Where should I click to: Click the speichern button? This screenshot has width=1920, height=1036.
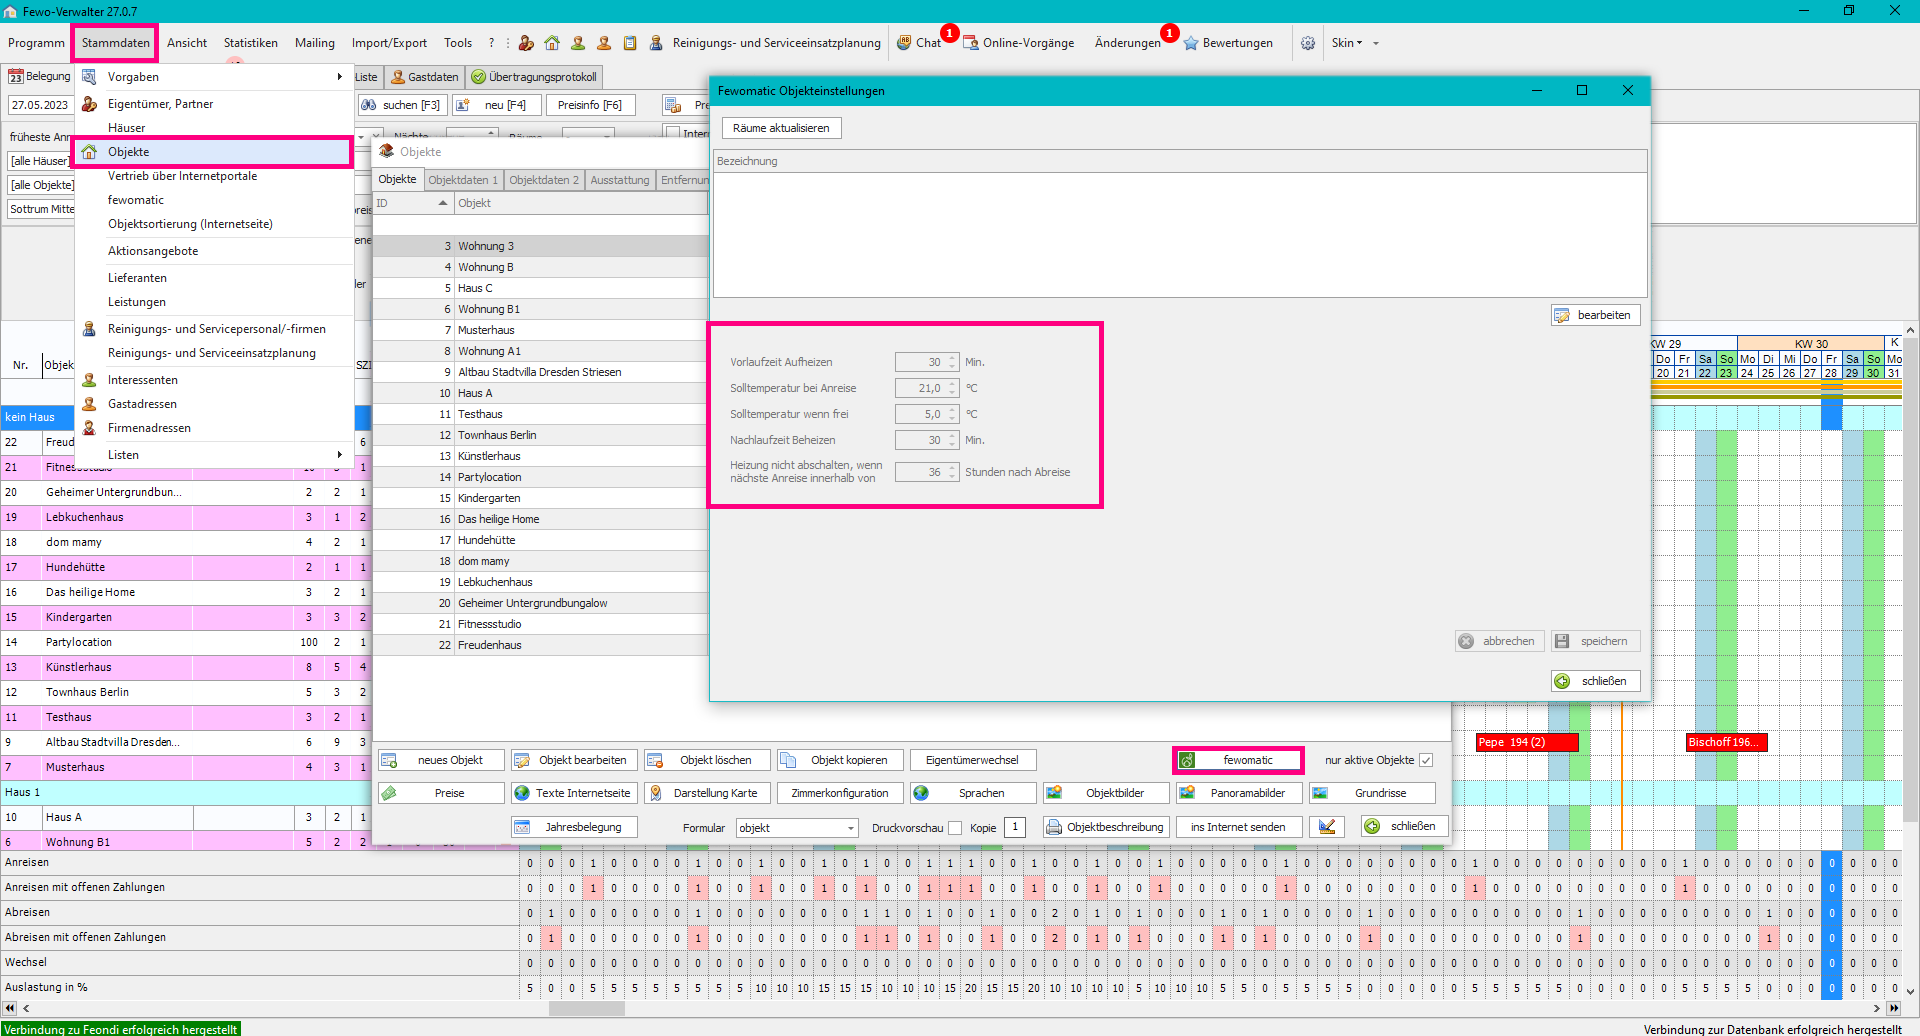(1595, 641)
